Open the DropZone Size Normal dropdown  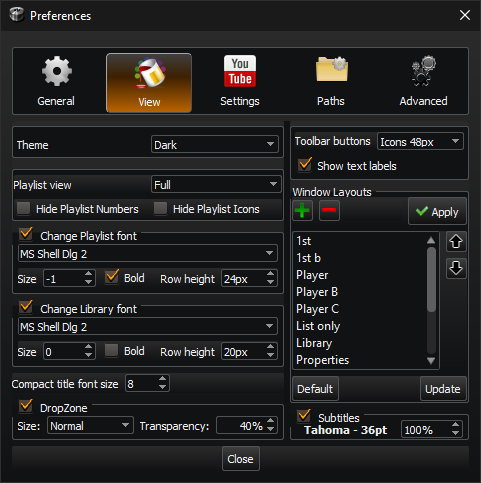[x=90, y=425]
